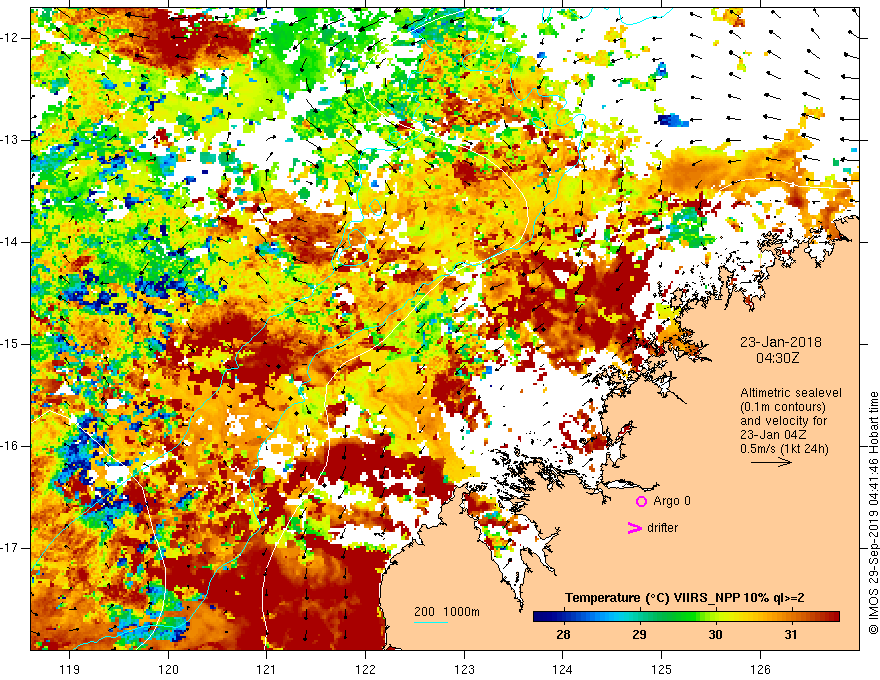
Task: Click the 'Argo 0' legend label
Action: point(672,501)
